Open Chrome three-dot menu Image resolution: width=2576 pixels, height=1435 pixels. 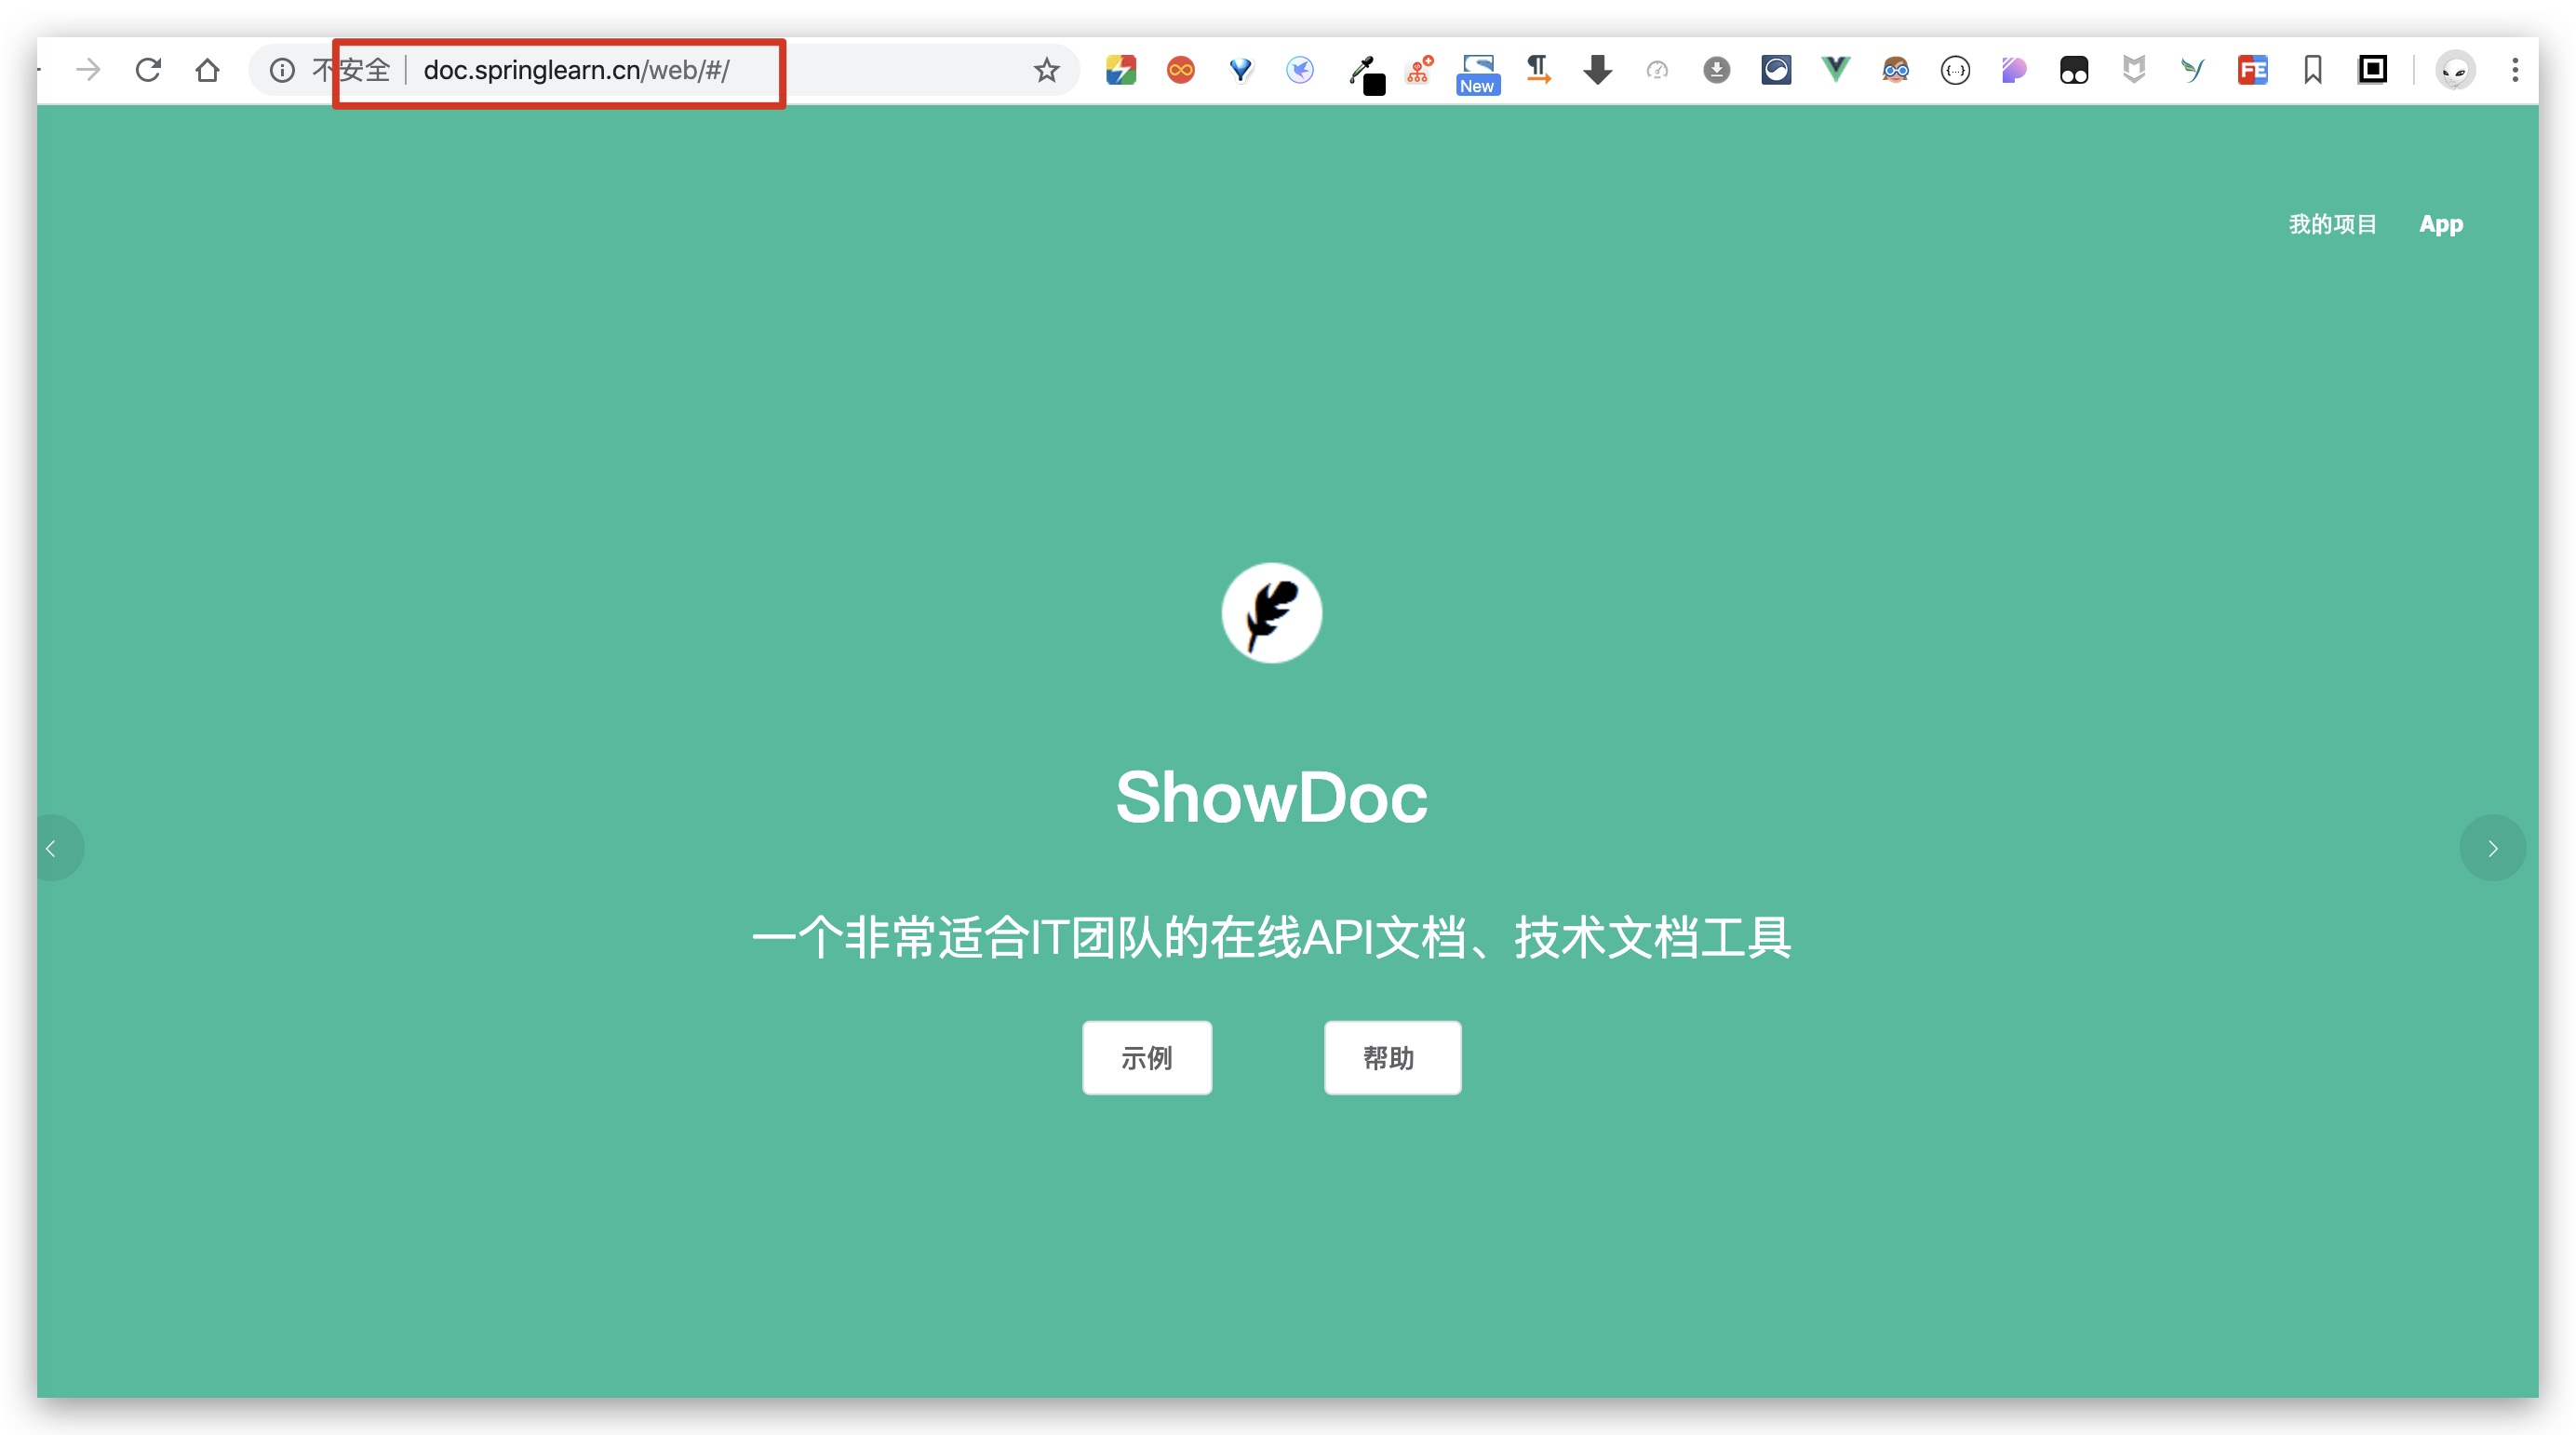pos(2514,70)
